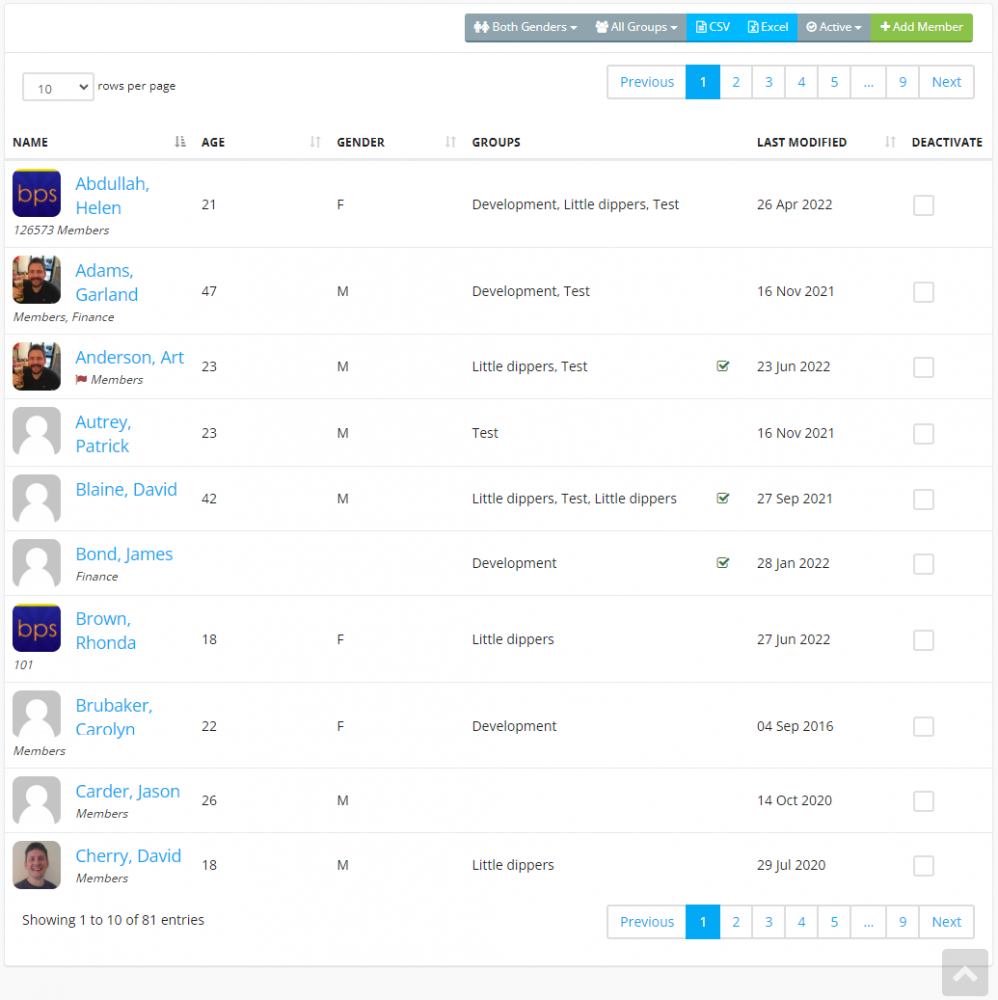The image size is (998, 1000).
Task: Click Rhonda Brown's bps profile thumbnail
Action: (36, 628)
